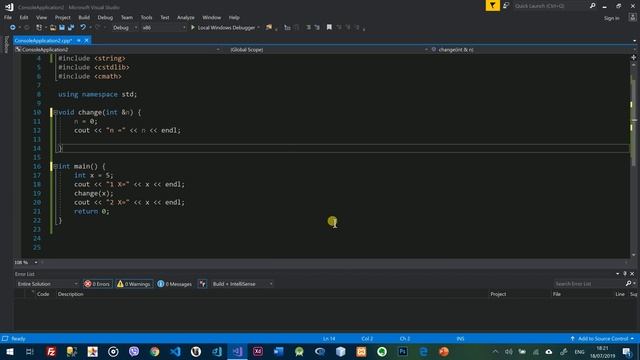
Task: Click the Undo toolbar icon
Action: (83, 27)
